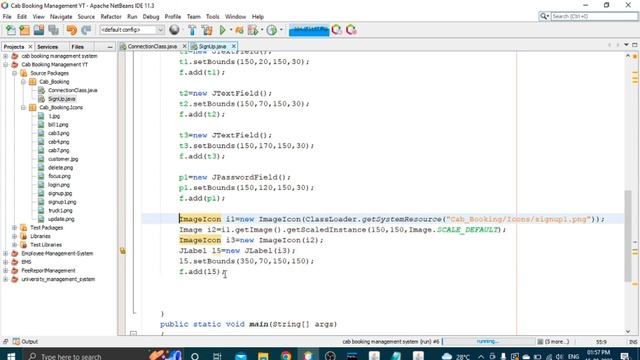640x360 pixels.
Task: Switch to the Services tab
Action: tap(48, 47)
